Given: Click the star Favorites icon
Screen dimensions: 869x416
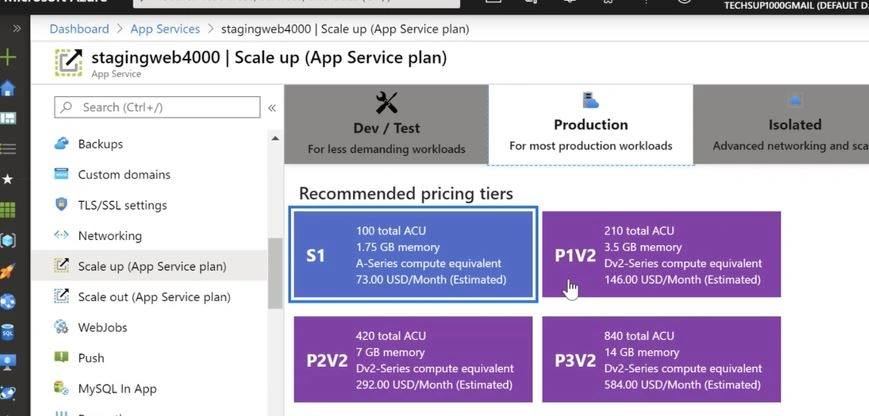Looking at the screenshot, I should (8, 179).
